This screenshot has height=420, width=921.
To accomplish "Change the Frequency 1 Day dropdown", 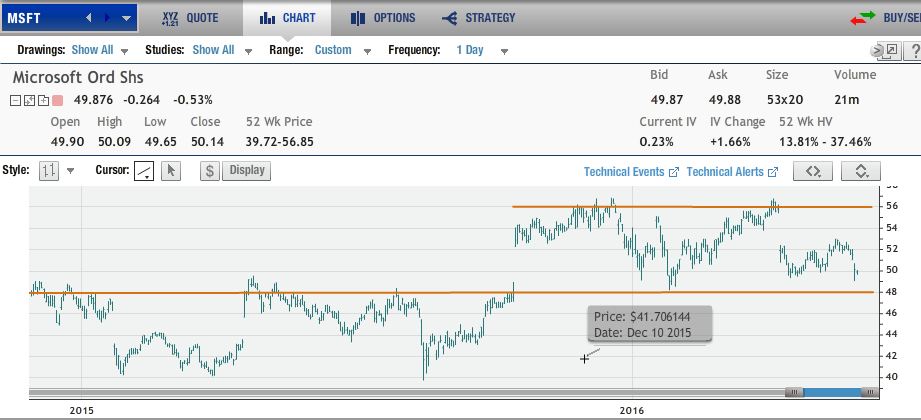I will tap(482, 50).
